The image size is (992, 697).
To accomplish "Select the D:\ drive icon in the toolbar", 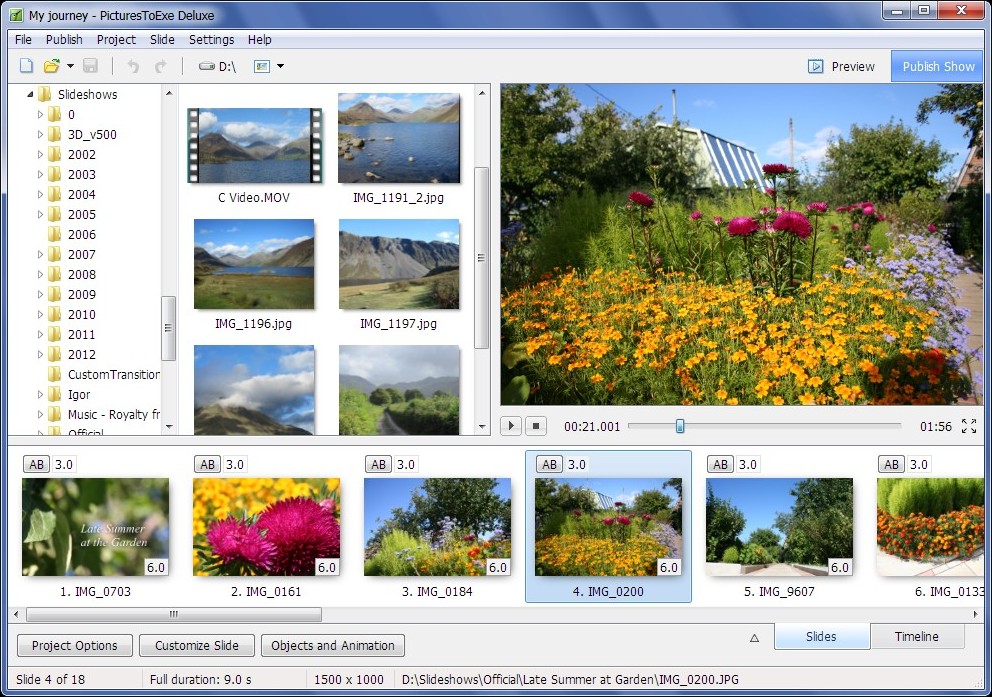I will [206, 65].
